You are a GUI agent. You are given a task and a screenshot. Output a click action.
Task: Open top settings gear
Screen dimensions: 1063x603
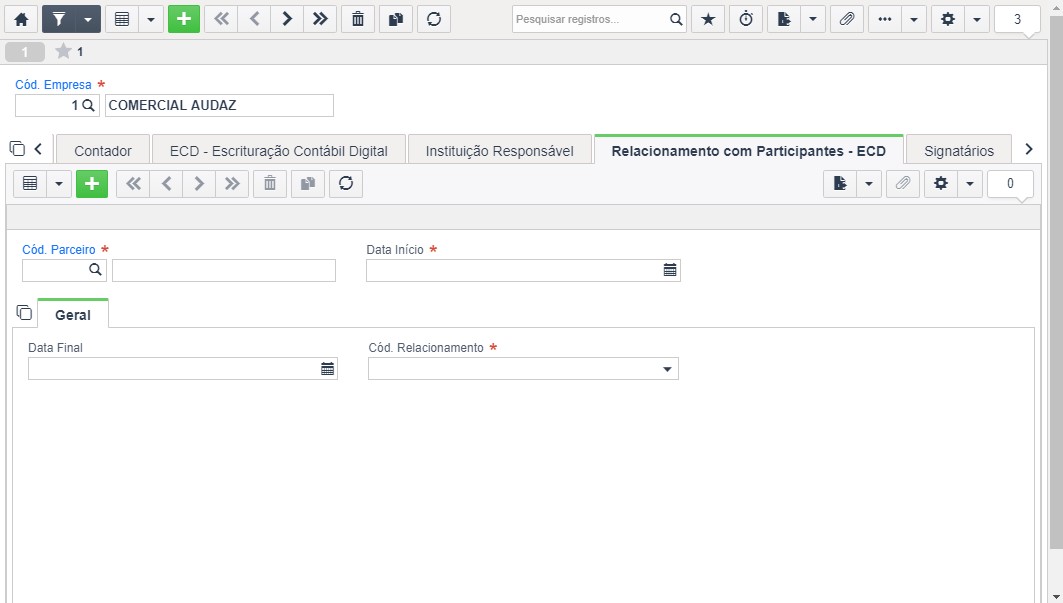click(x=948, y=19)
